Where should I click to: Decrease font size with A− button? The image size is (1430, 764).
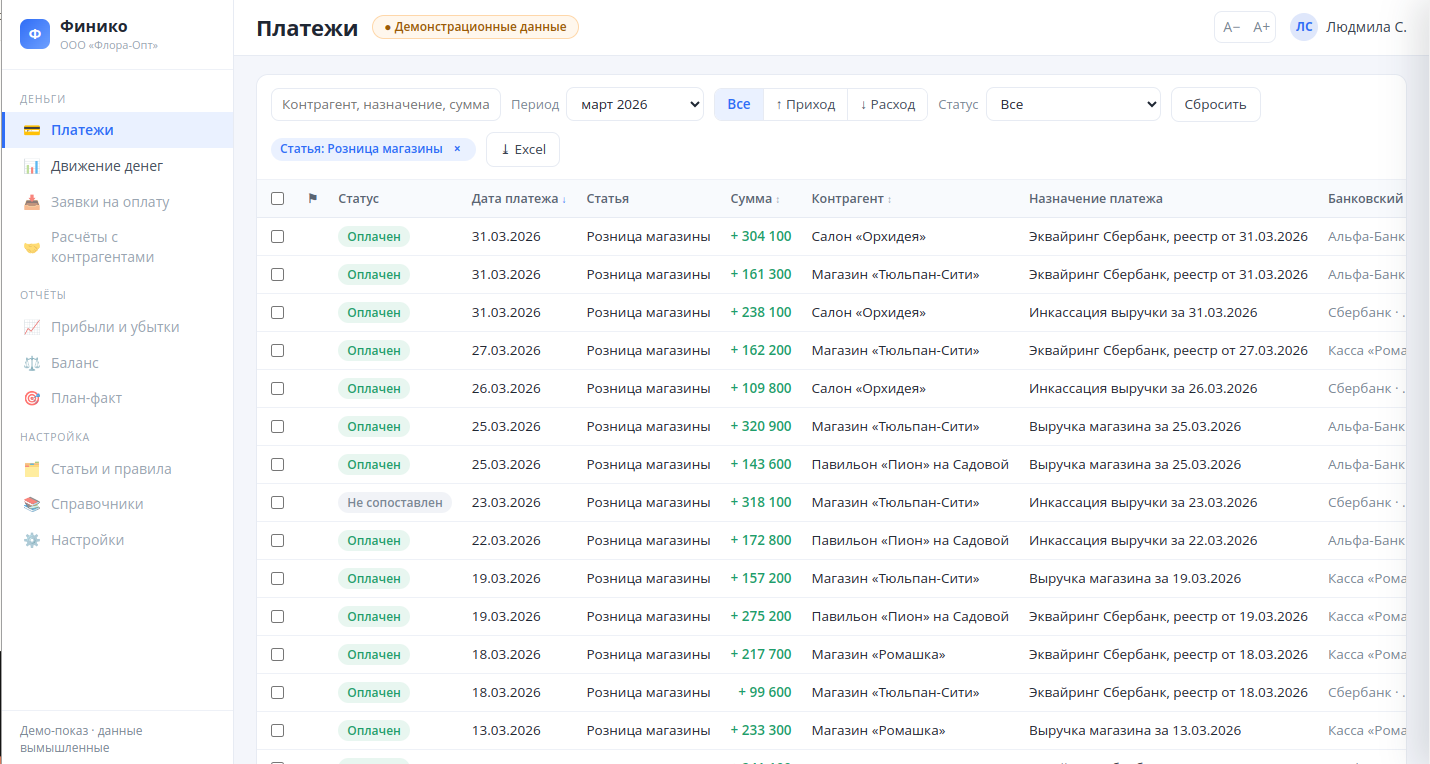point(1231,27)
